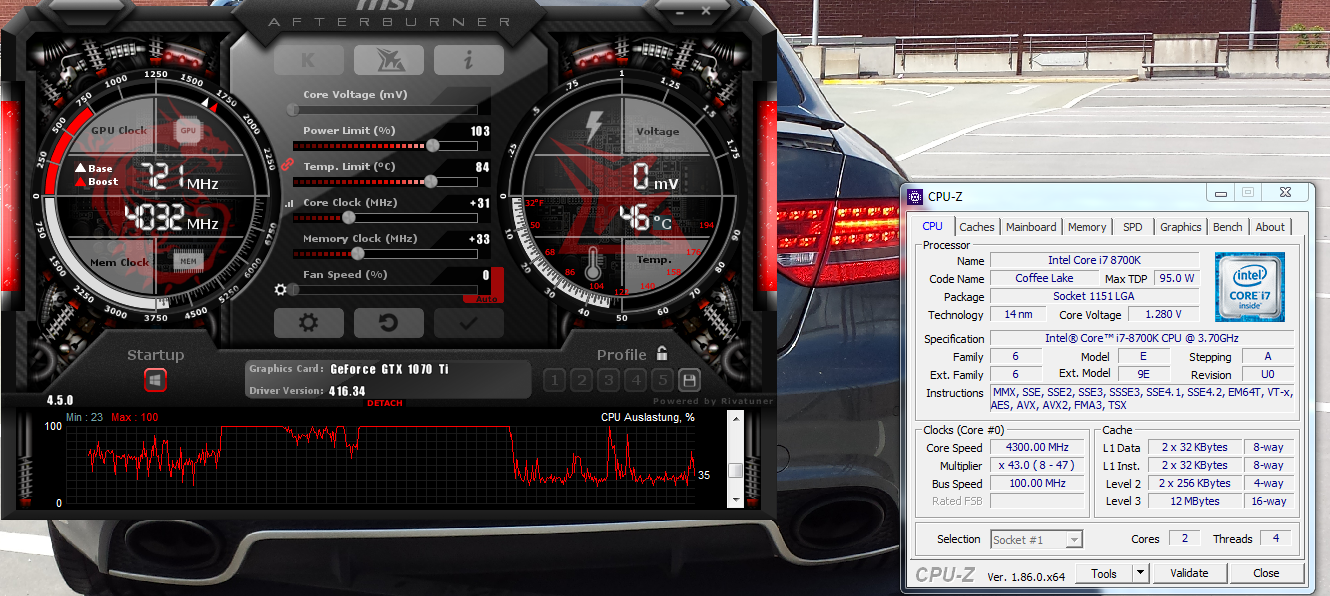
Task: Click the graph scrollbar thumb
Action: pos(736,470)
